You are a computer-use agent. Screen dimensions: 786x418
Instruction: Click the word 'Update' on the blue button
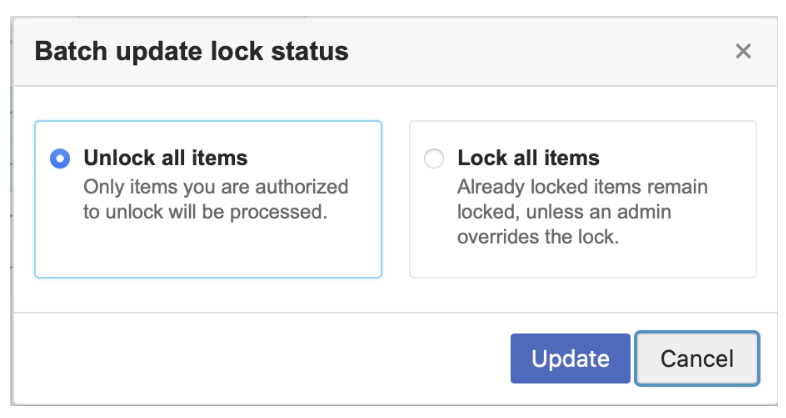tap(570, 358)
